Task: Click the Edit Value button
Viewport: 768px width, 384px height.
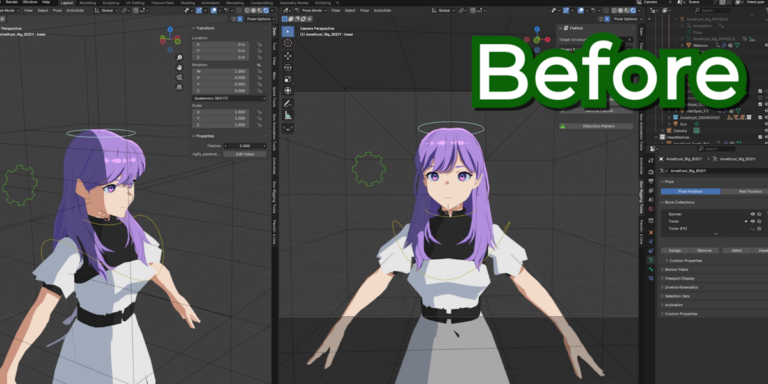Action: point(245,154)
